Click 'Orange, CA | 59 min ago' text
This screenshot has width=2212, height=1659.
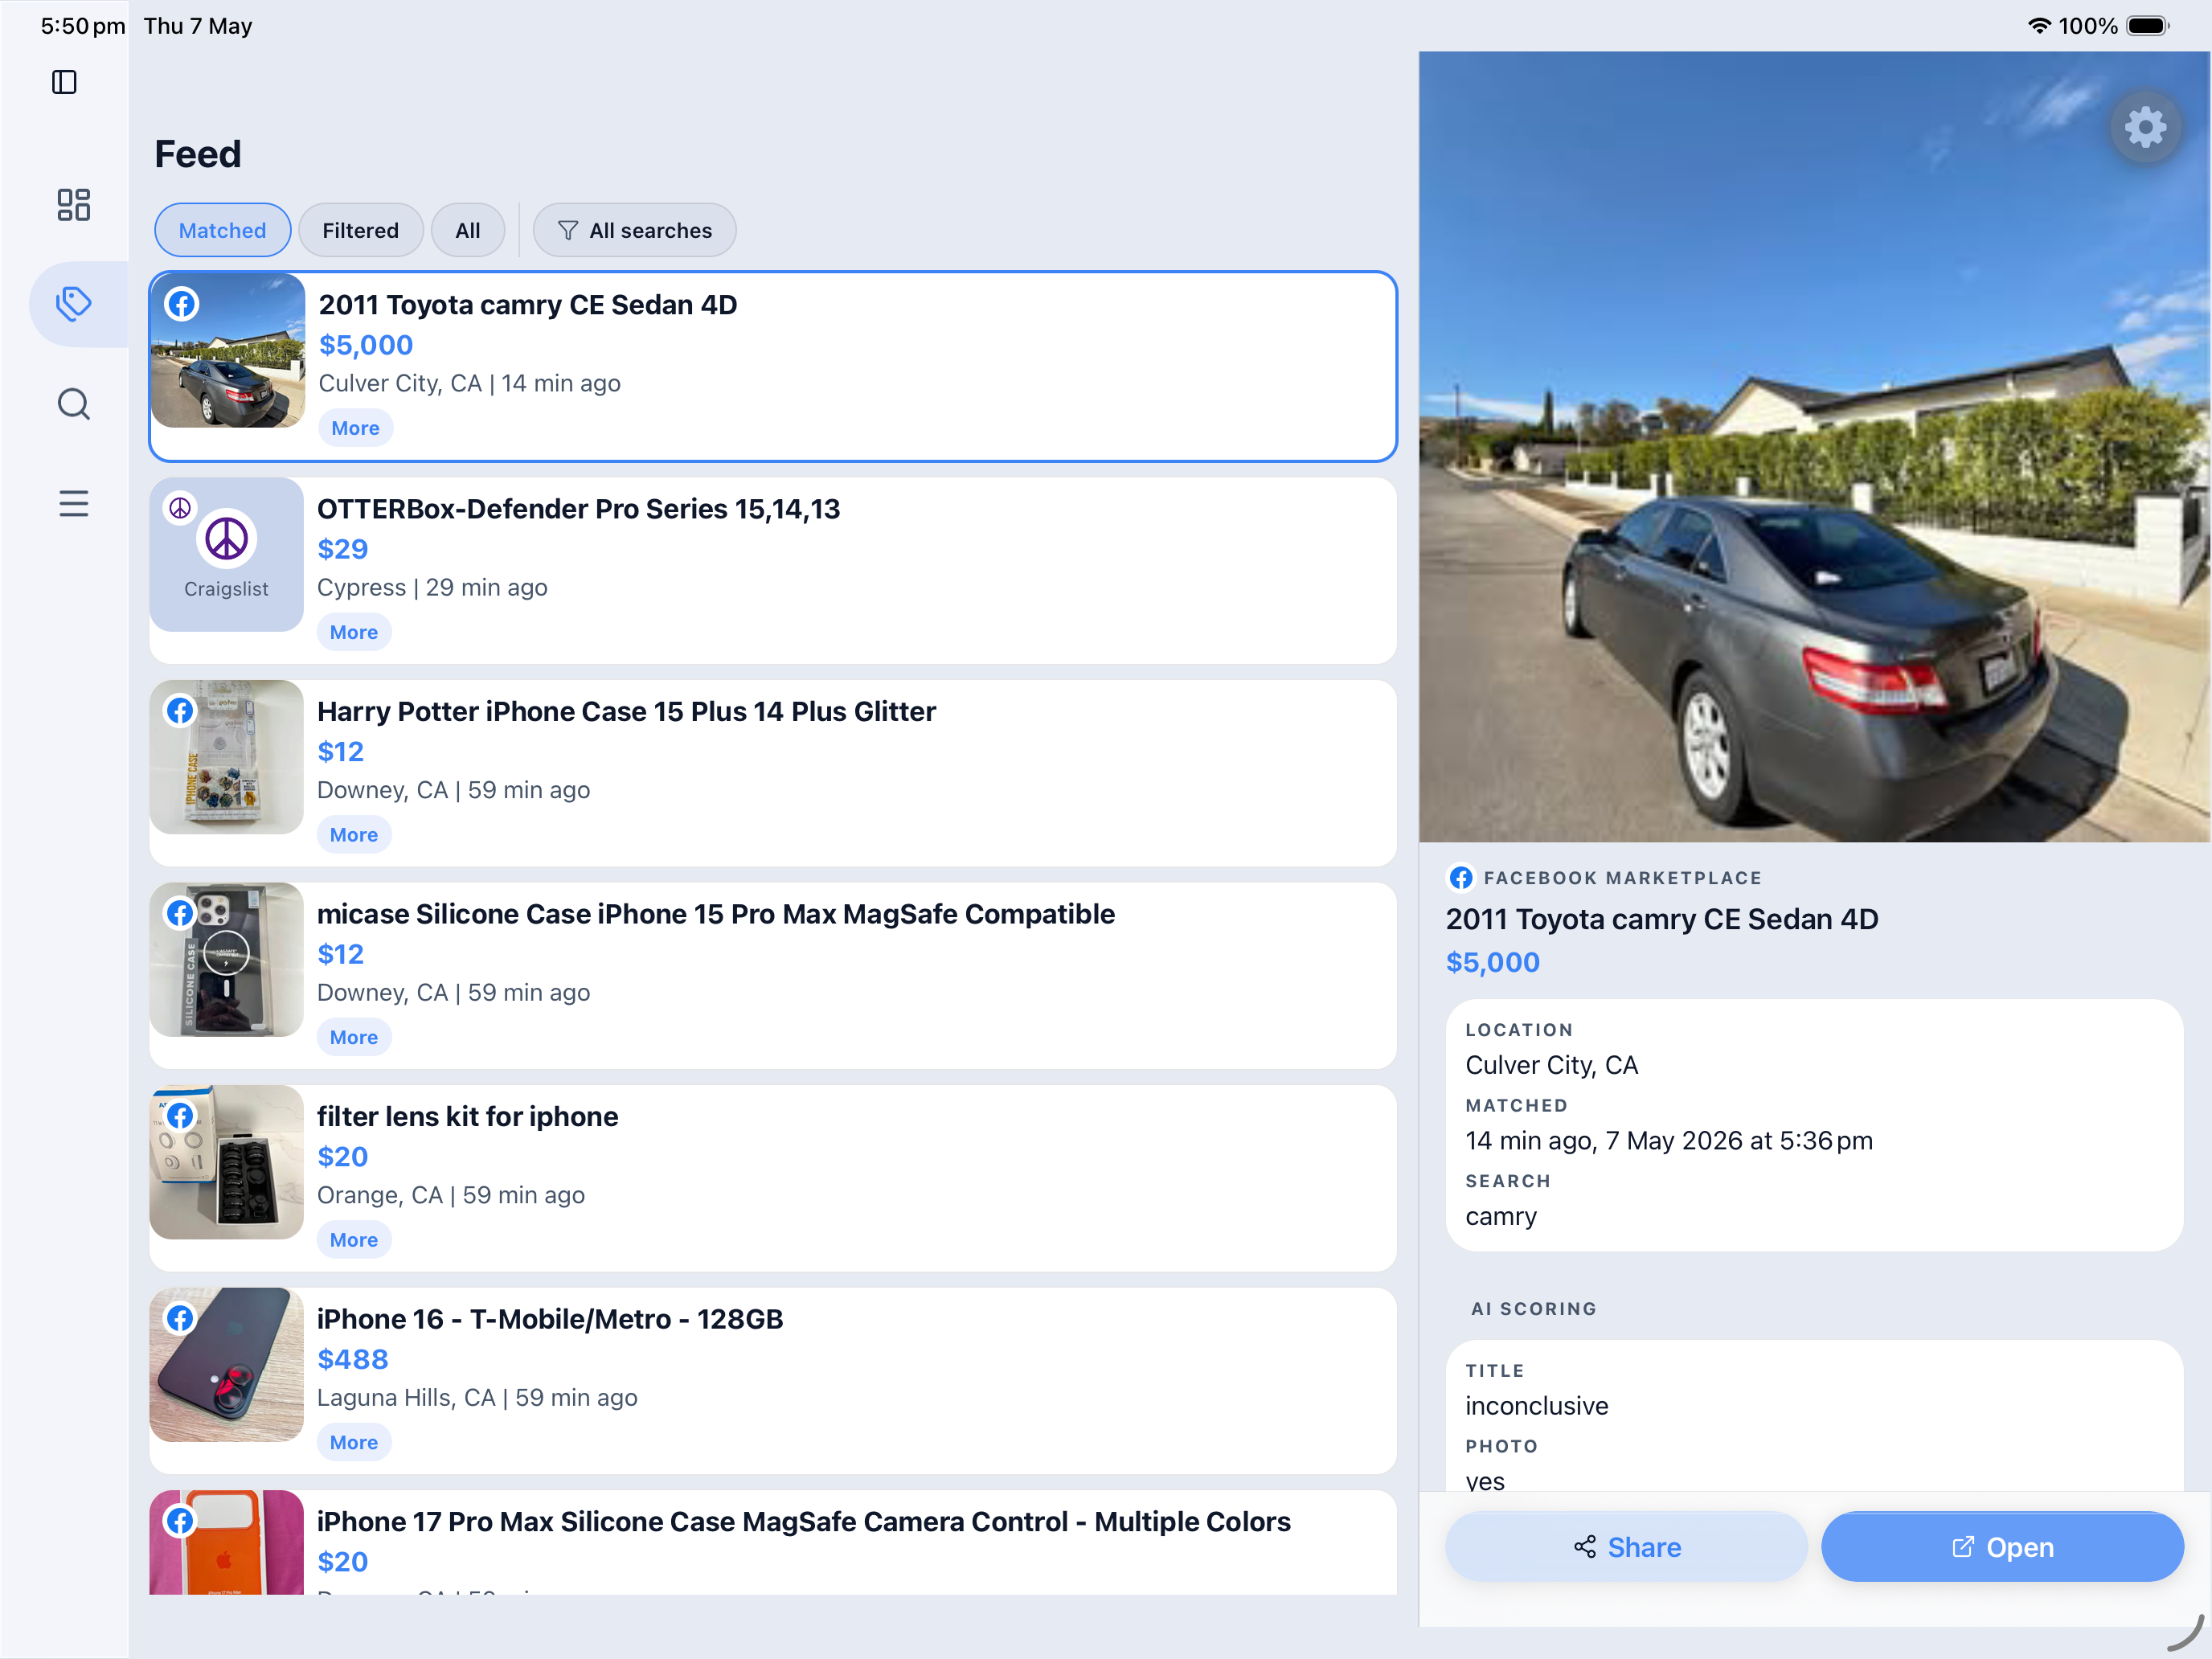coord(451,1195)
